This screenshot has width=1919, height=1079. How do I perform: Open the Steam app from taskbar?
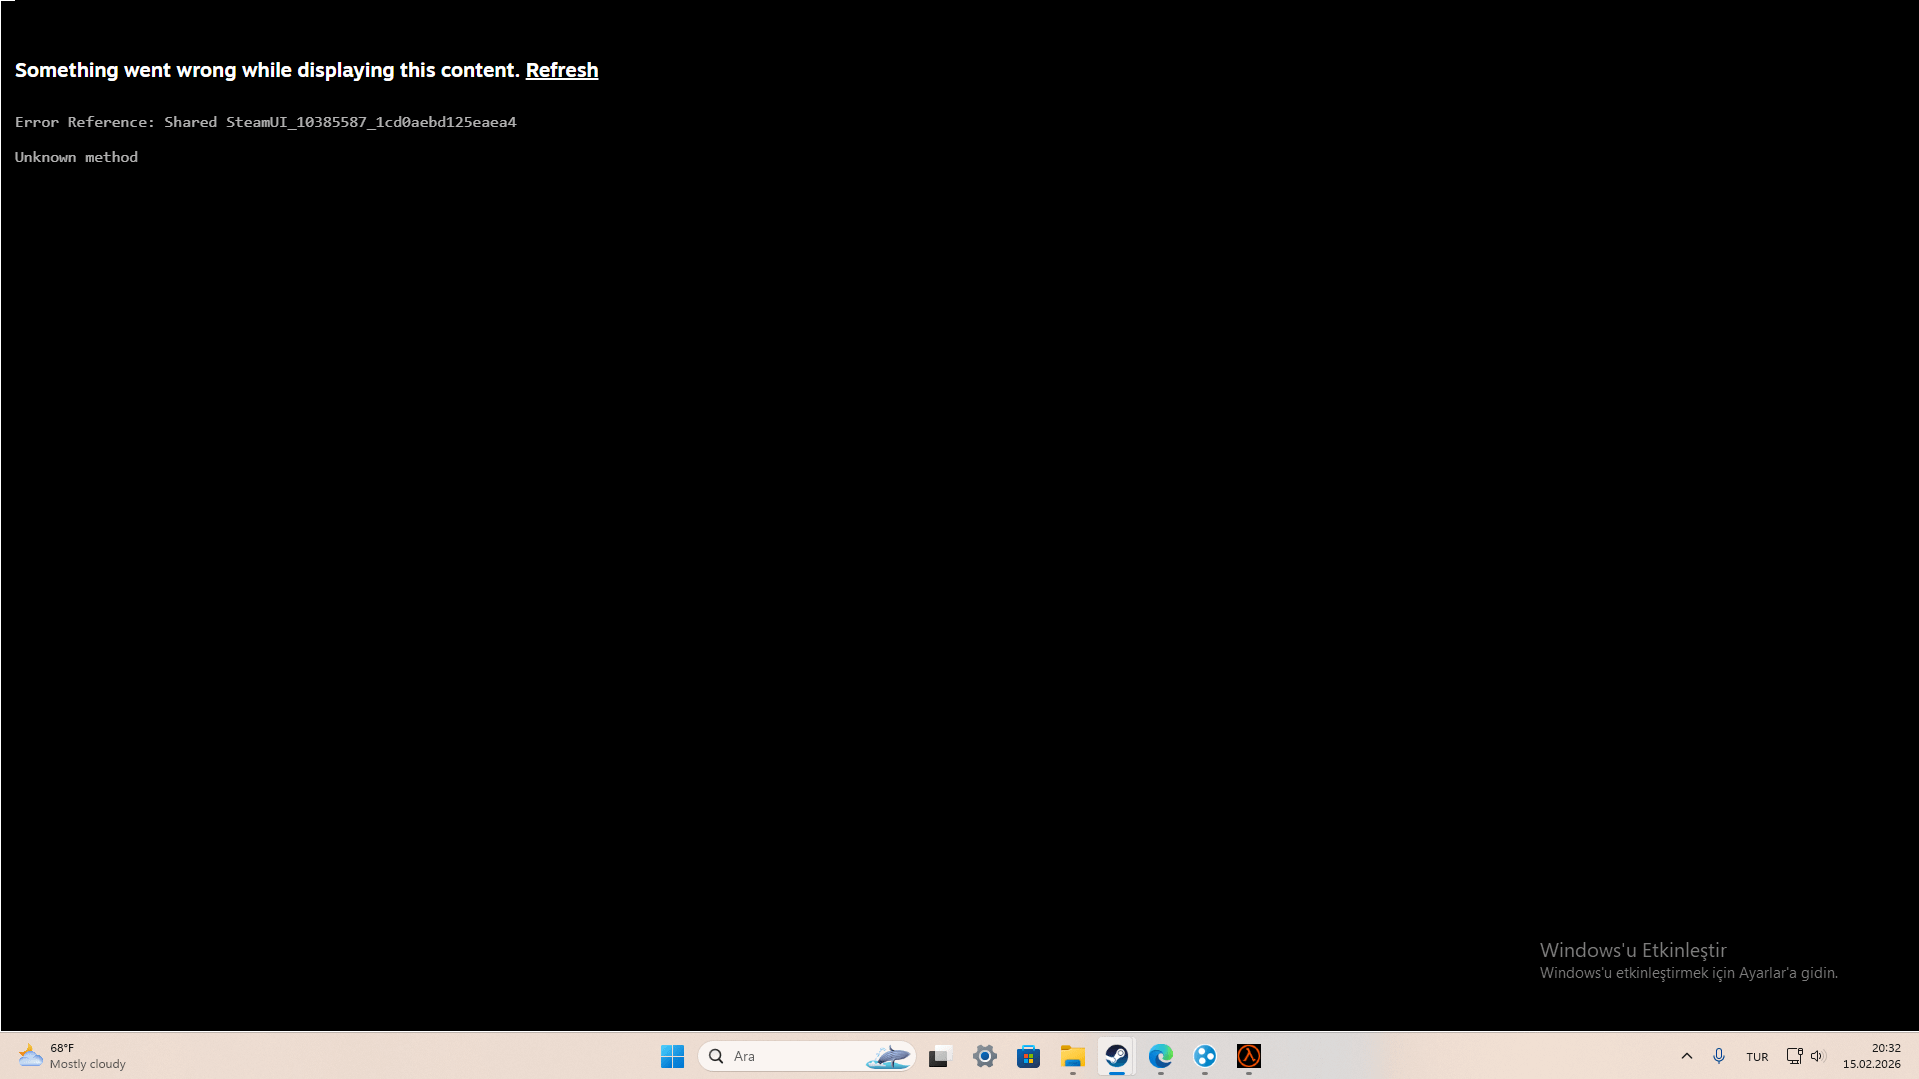(x=1116, y=1056)
